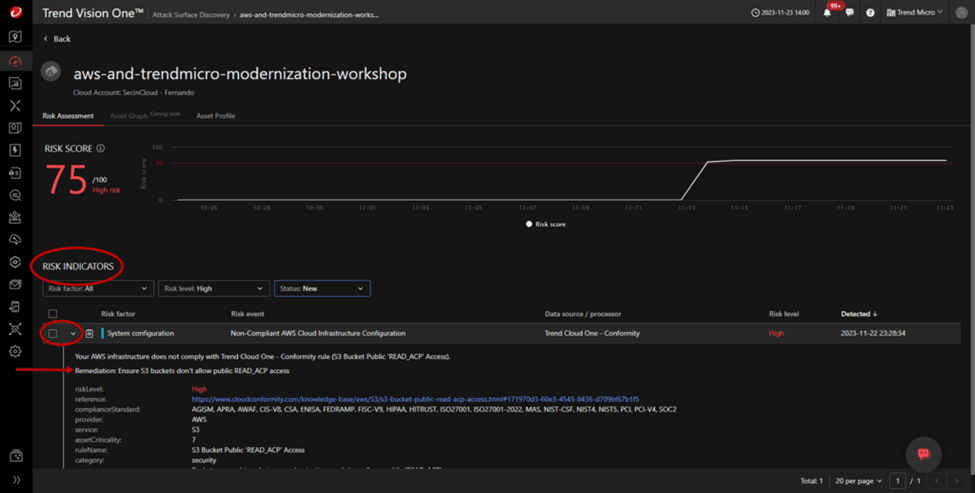
Task: Collapse the System configuration row chevron
Action: [73, 334]
